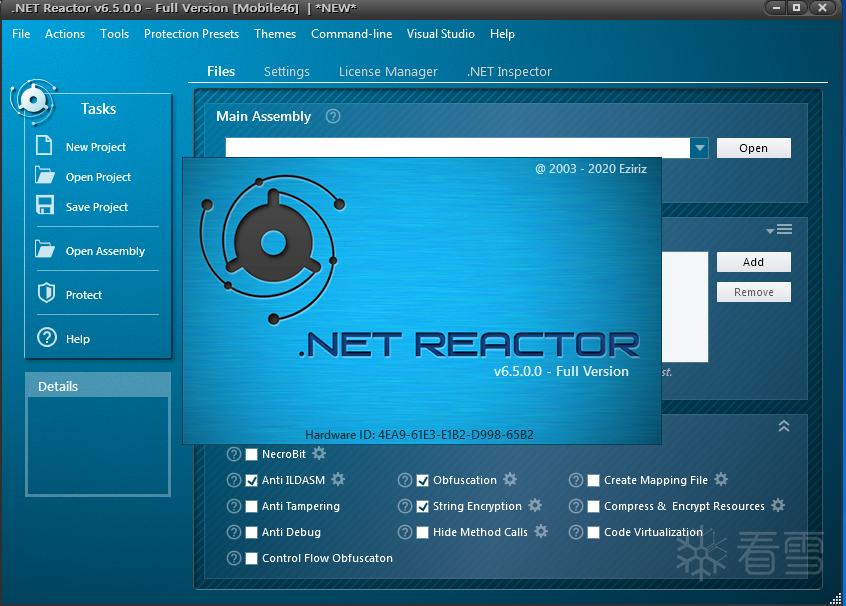Enable the Create Mapping File checkbox
Screen dimensions: 846x606
[593, 480]
